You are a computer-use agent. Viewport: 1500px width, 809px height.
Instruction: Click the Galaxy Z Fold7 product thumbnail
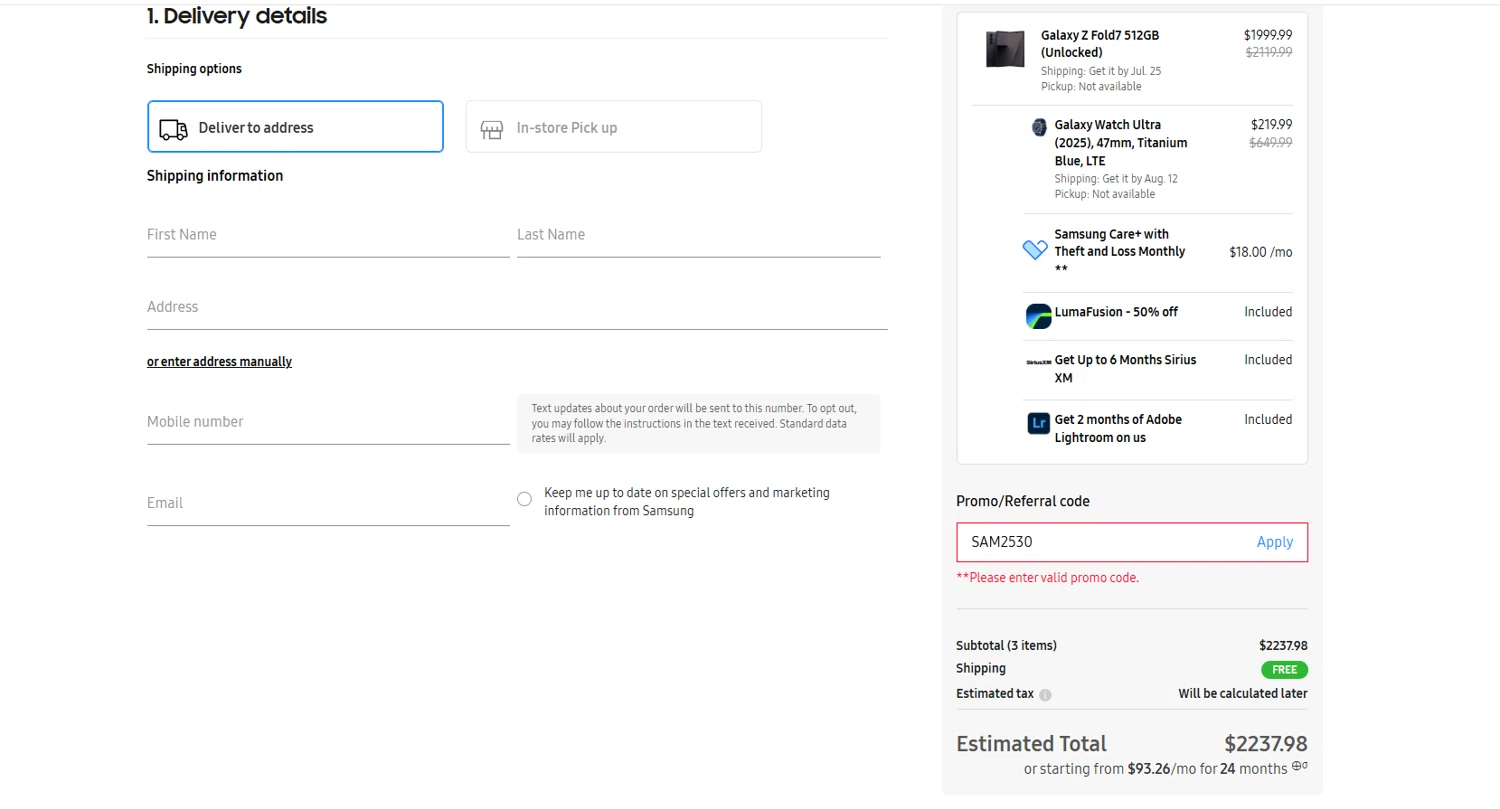(1005, 49)
